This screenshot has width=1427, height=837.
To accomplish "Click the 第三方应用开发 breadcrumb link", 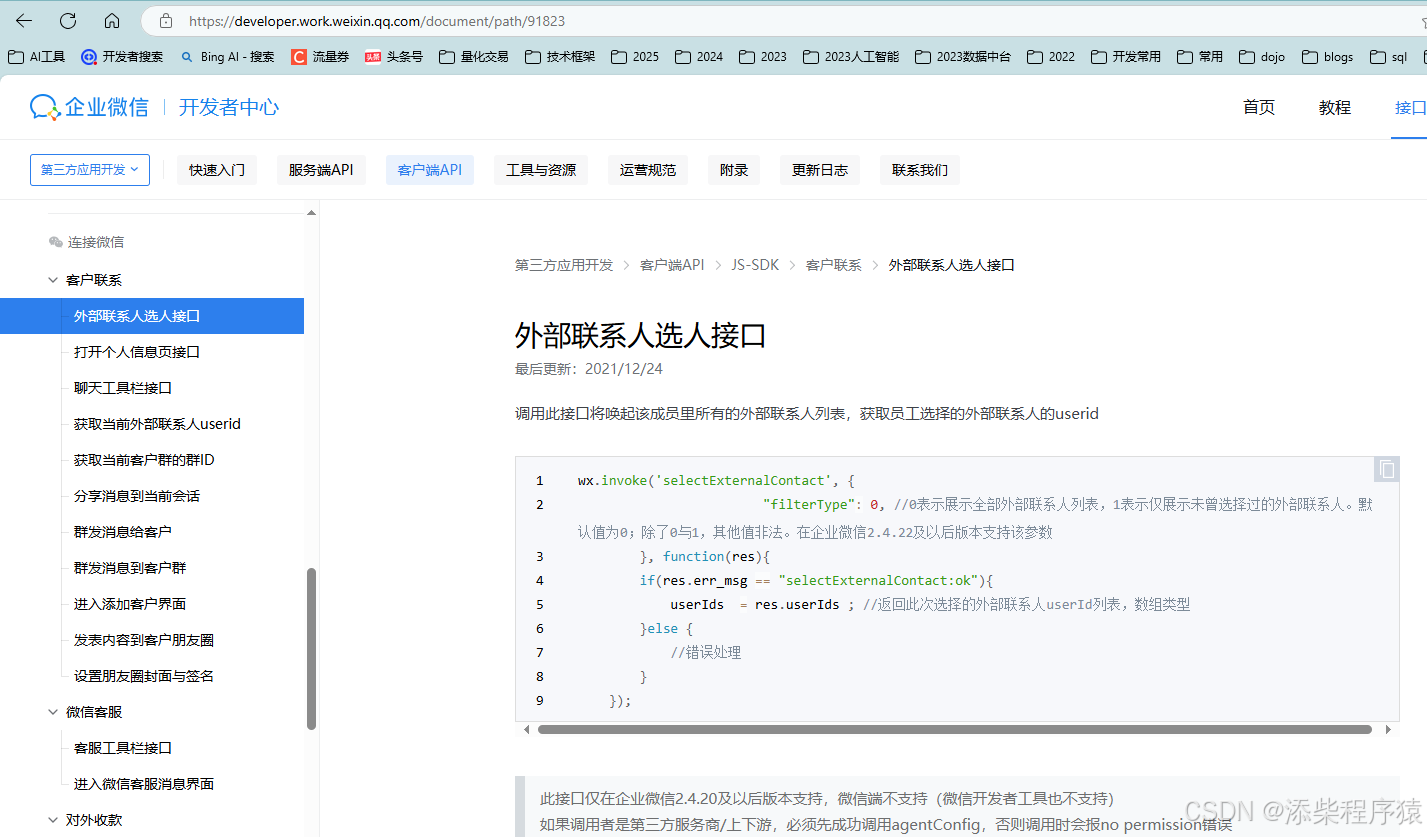I will click(x=564, y=265).
